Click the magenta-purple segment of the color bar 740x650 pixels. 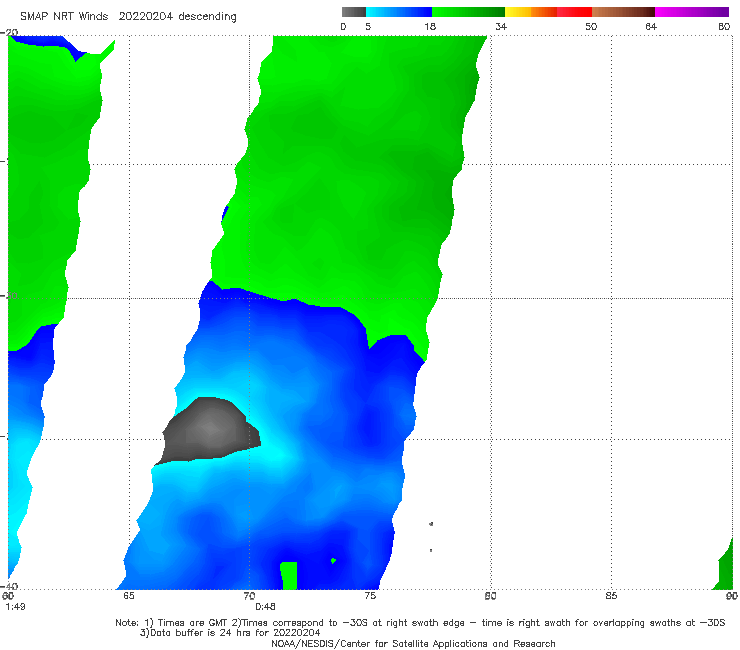pos(692,12)
